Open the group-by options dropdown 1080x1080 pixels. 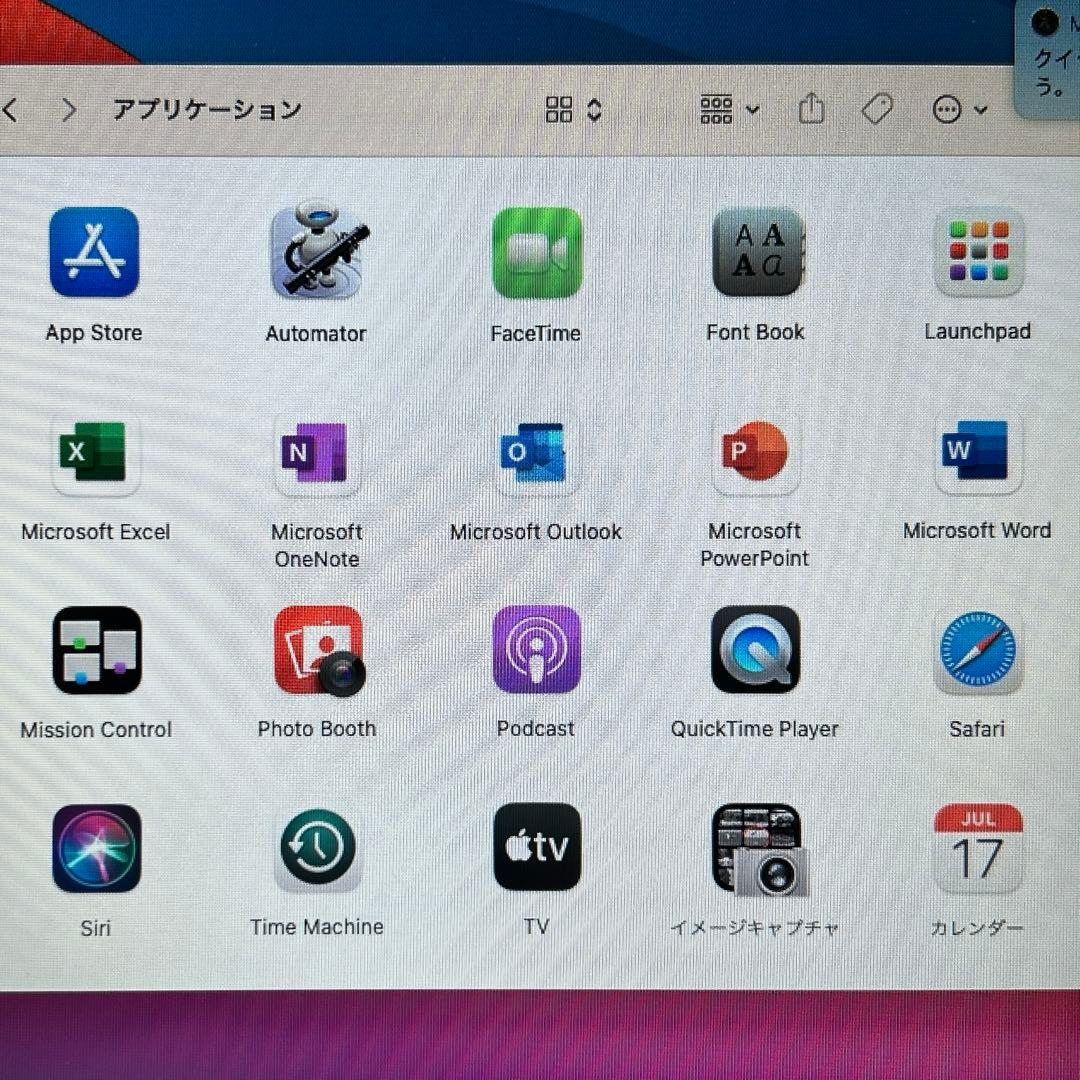pyautogui.click(x=729, y=110)
